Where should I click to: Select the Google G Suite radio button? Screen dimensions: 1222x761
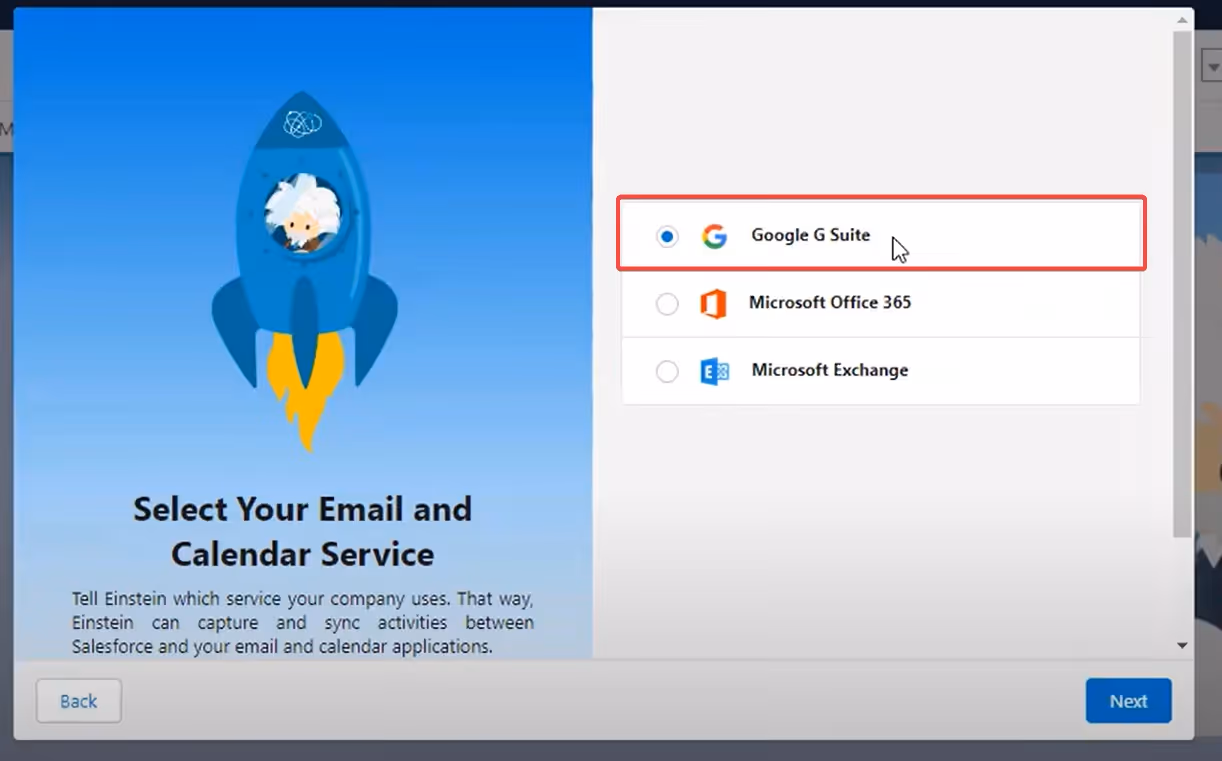click(x=667, y=236)
